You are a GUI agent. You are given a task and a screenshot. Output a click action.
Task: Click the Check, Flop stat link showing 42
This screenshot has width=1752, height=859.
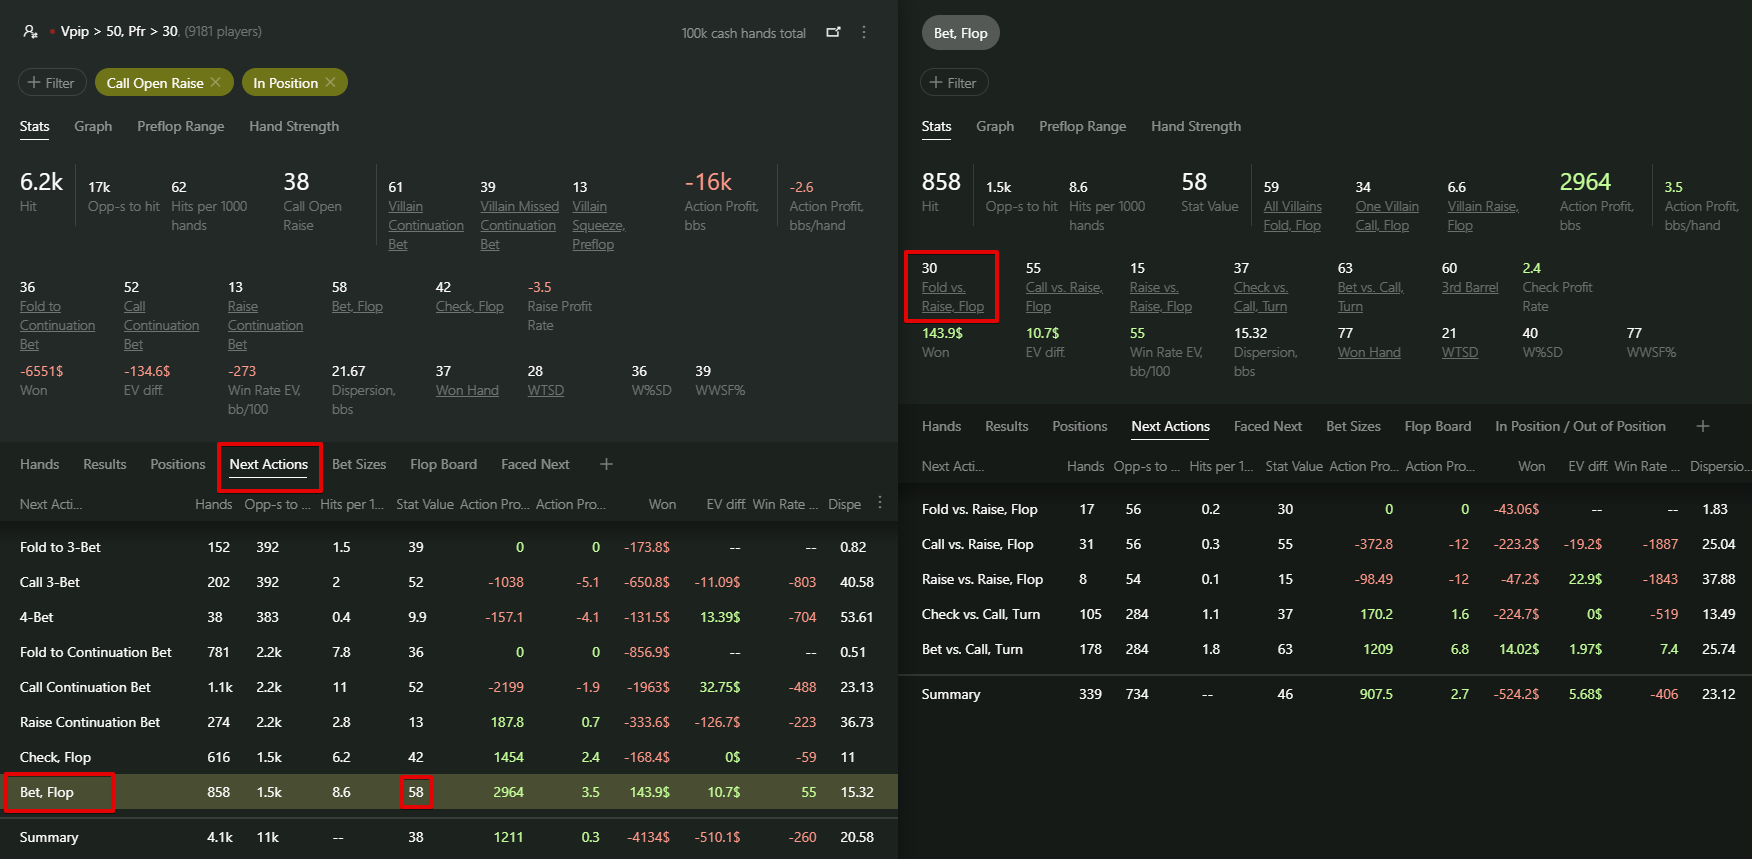pos(469,307)
